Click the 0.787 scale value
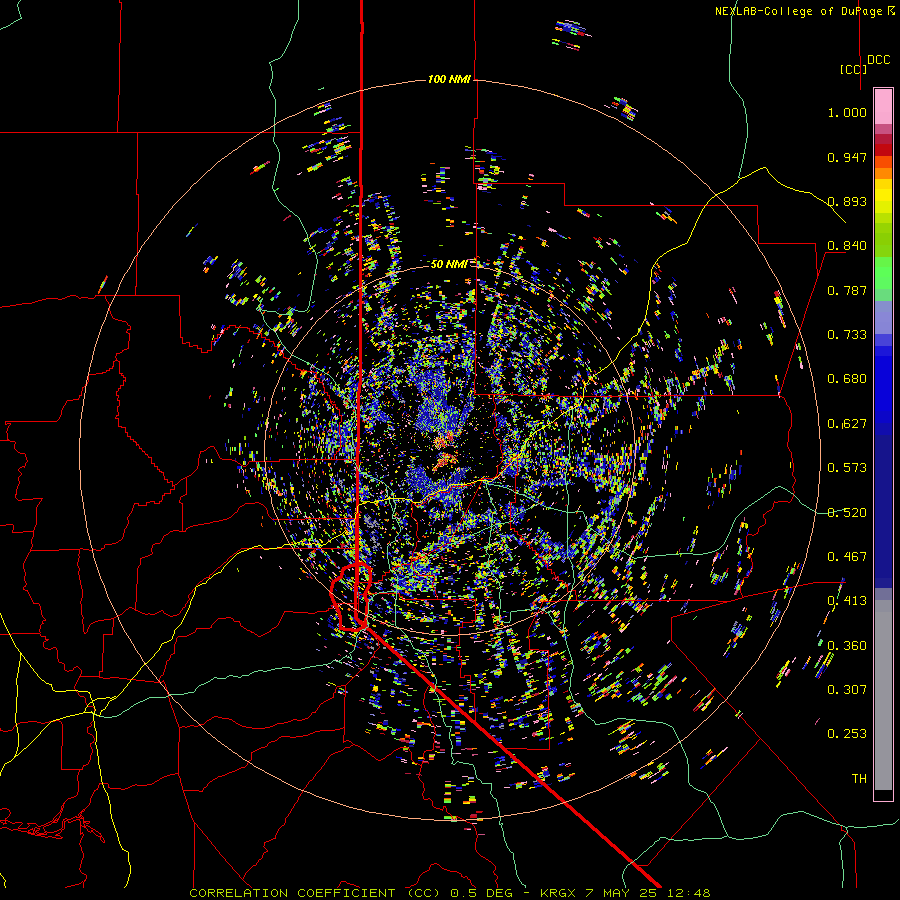Viewport: 900px width, 900px height. click(x=847, y=290)
